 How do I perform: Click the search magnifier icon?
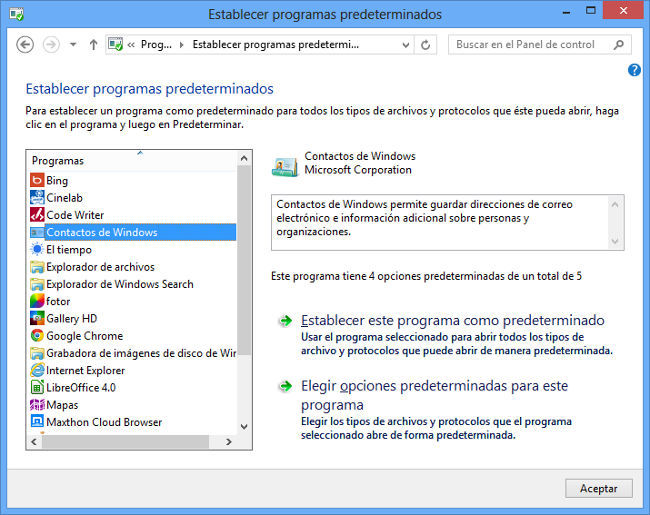(x=618, y=44)
